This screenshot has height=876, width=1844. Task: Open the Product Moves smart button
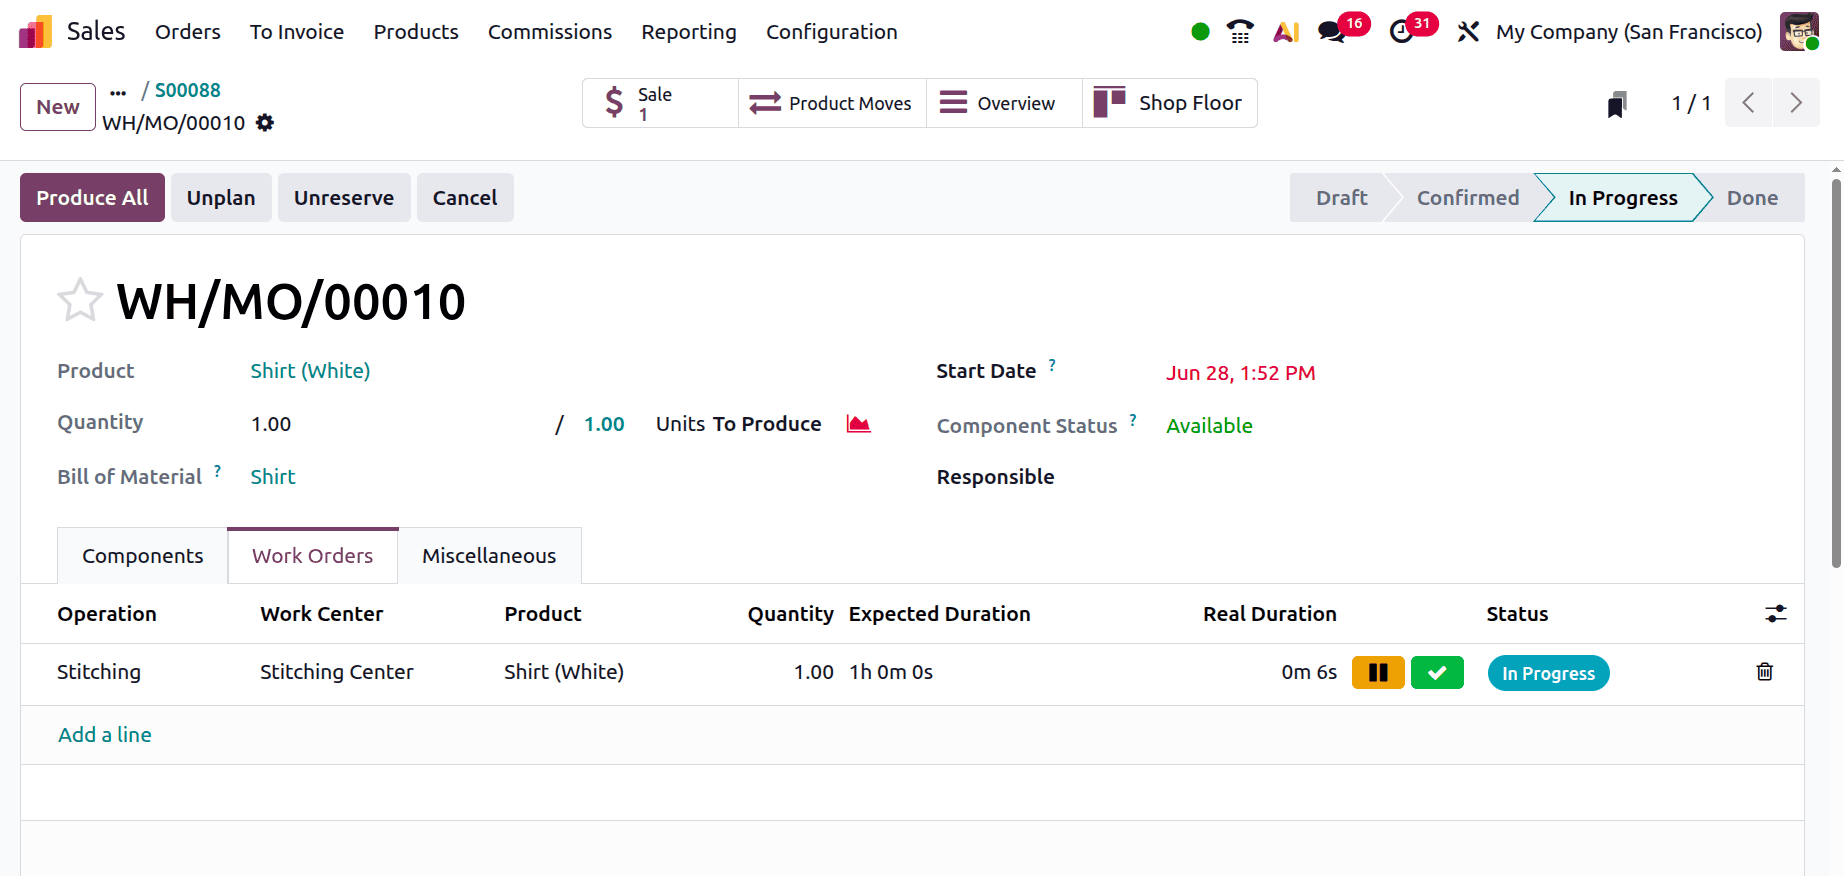832,103
